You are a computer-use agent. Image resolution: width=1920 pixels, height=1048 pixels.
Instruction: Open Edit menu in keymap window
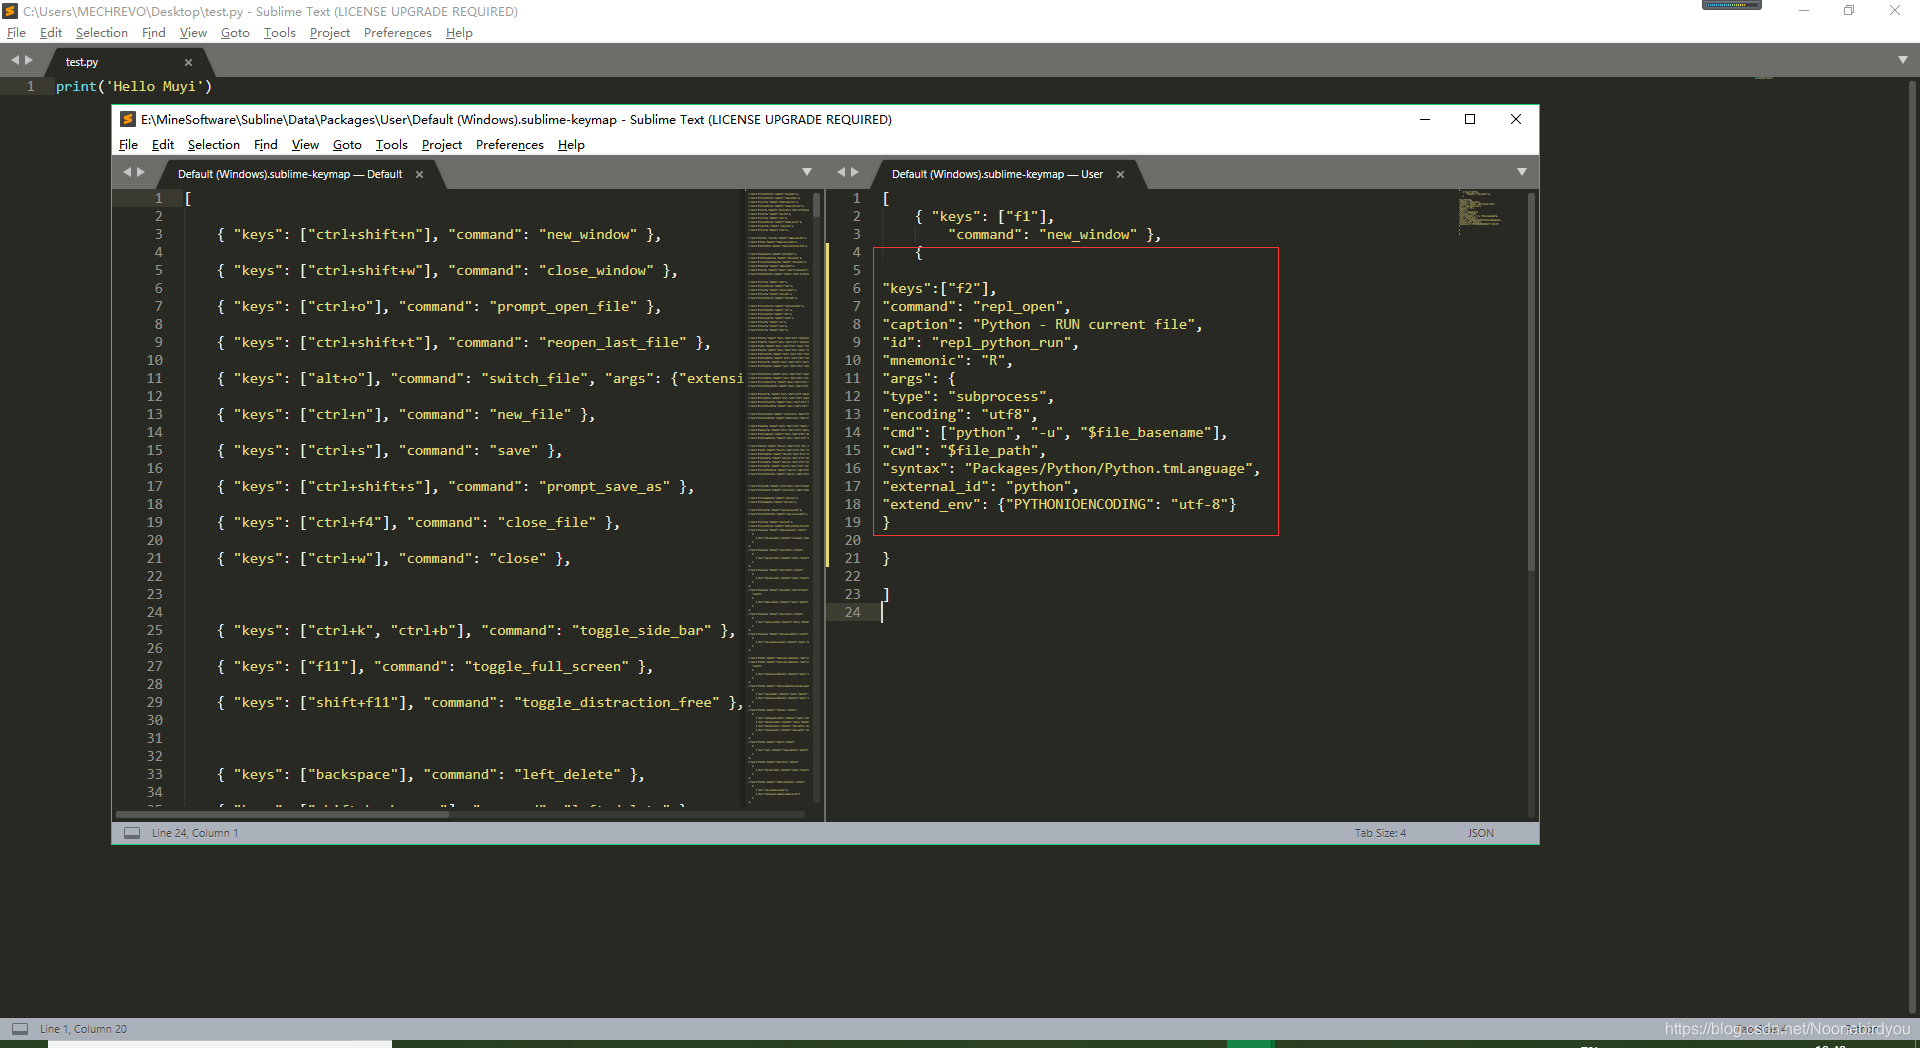pyautogui.click(x=163, y=145)
